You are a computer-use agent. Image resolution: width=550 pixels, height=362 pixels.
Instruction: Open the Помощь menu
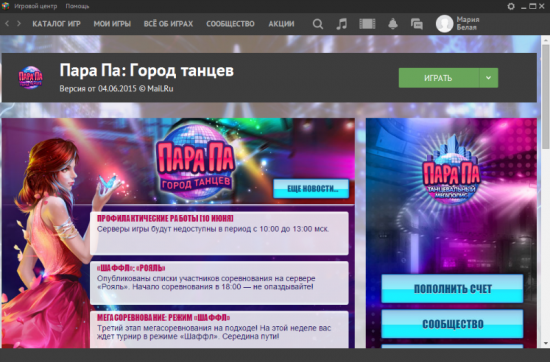78,6
